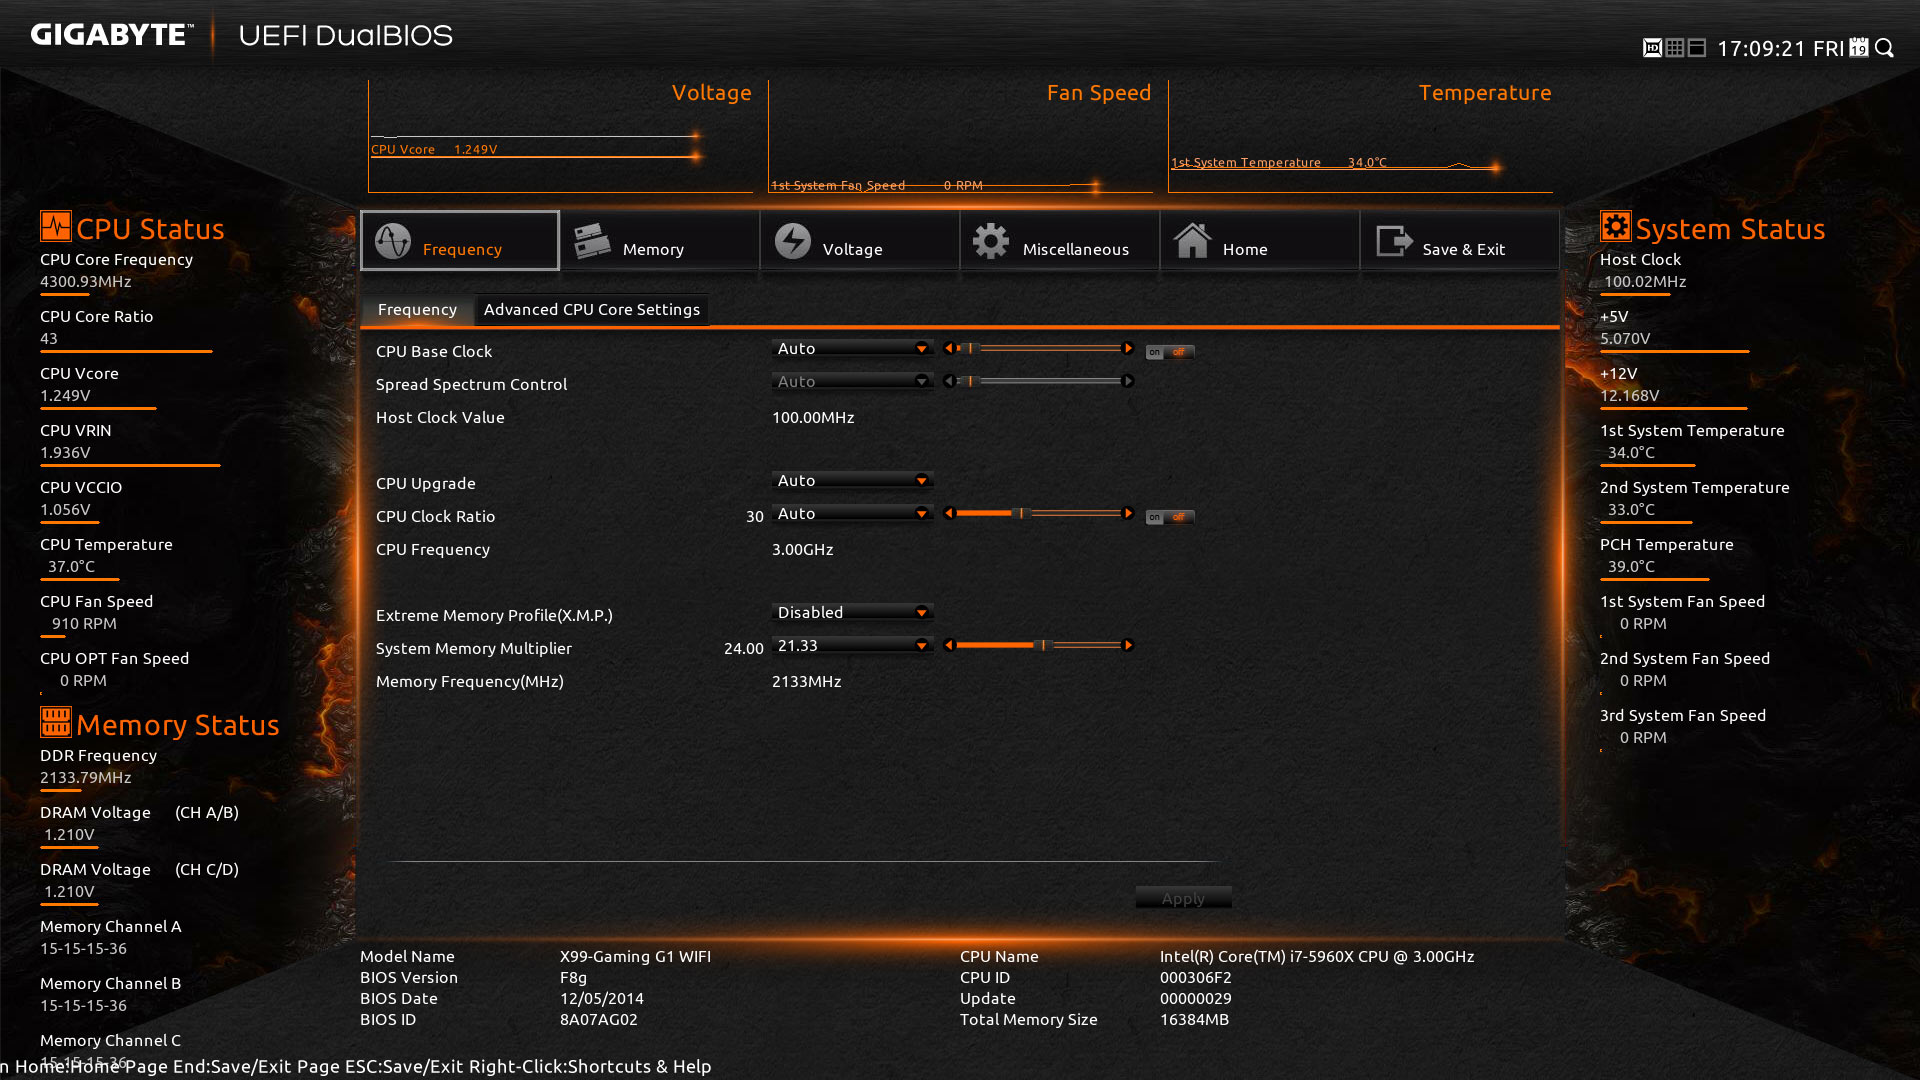
Task: Click the DDR Frequency 2133.79MHz reading
Action: tap(86, 777)
